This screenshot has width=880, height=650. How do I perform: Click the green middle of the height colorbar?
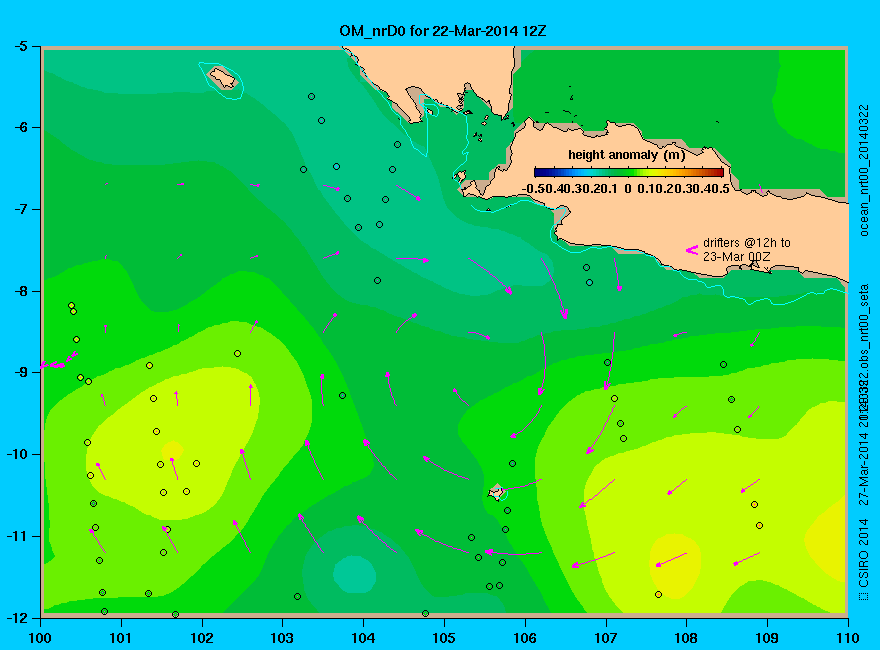629,172
